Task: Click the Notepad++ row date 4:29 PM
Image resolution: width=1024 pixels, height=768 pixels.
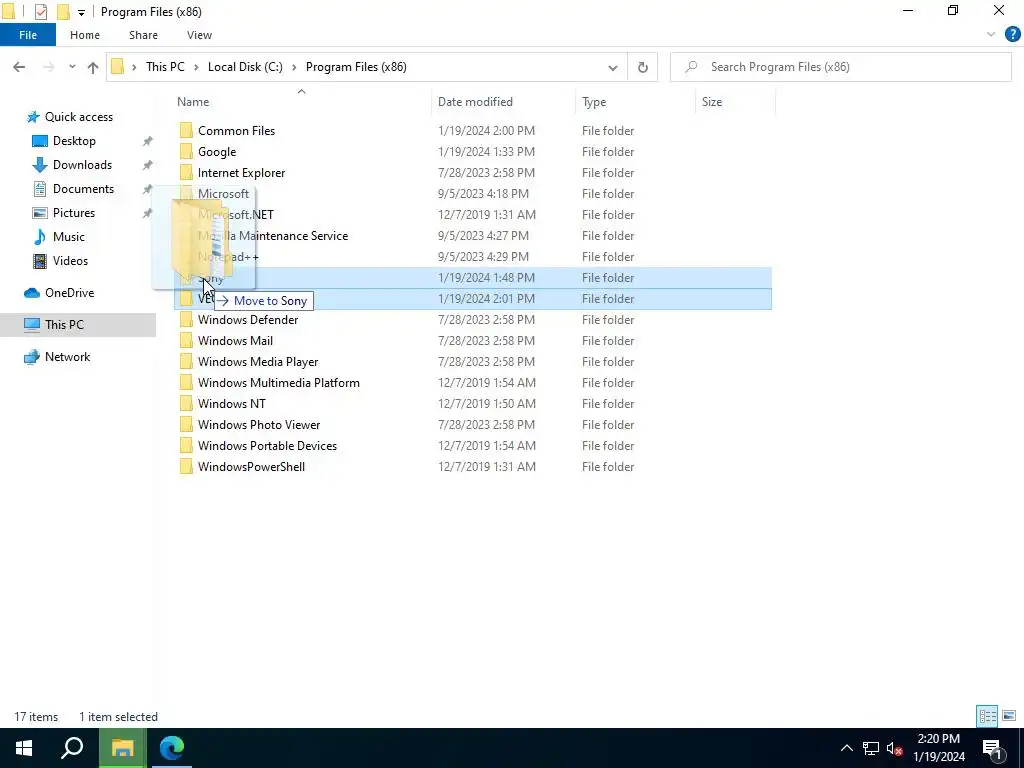Action: click(x=483, y=257)
